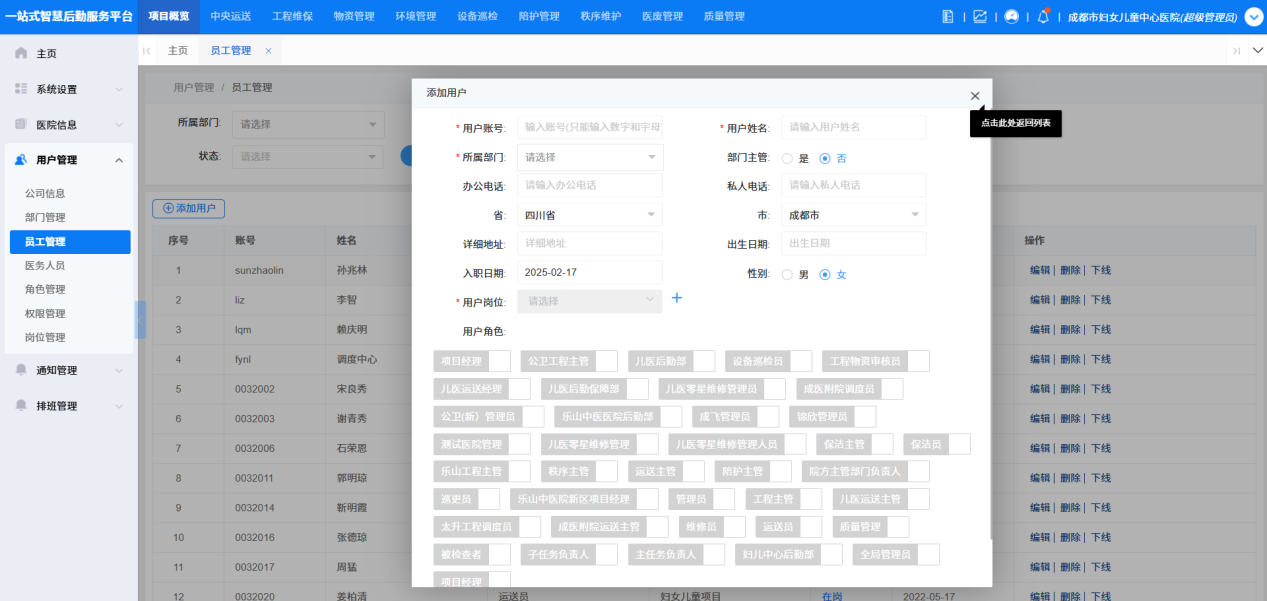Image resolution: width=1267 pixels, height=601 pixels.
Task: Open the notification bell icon
Action: coord(1043,16)
